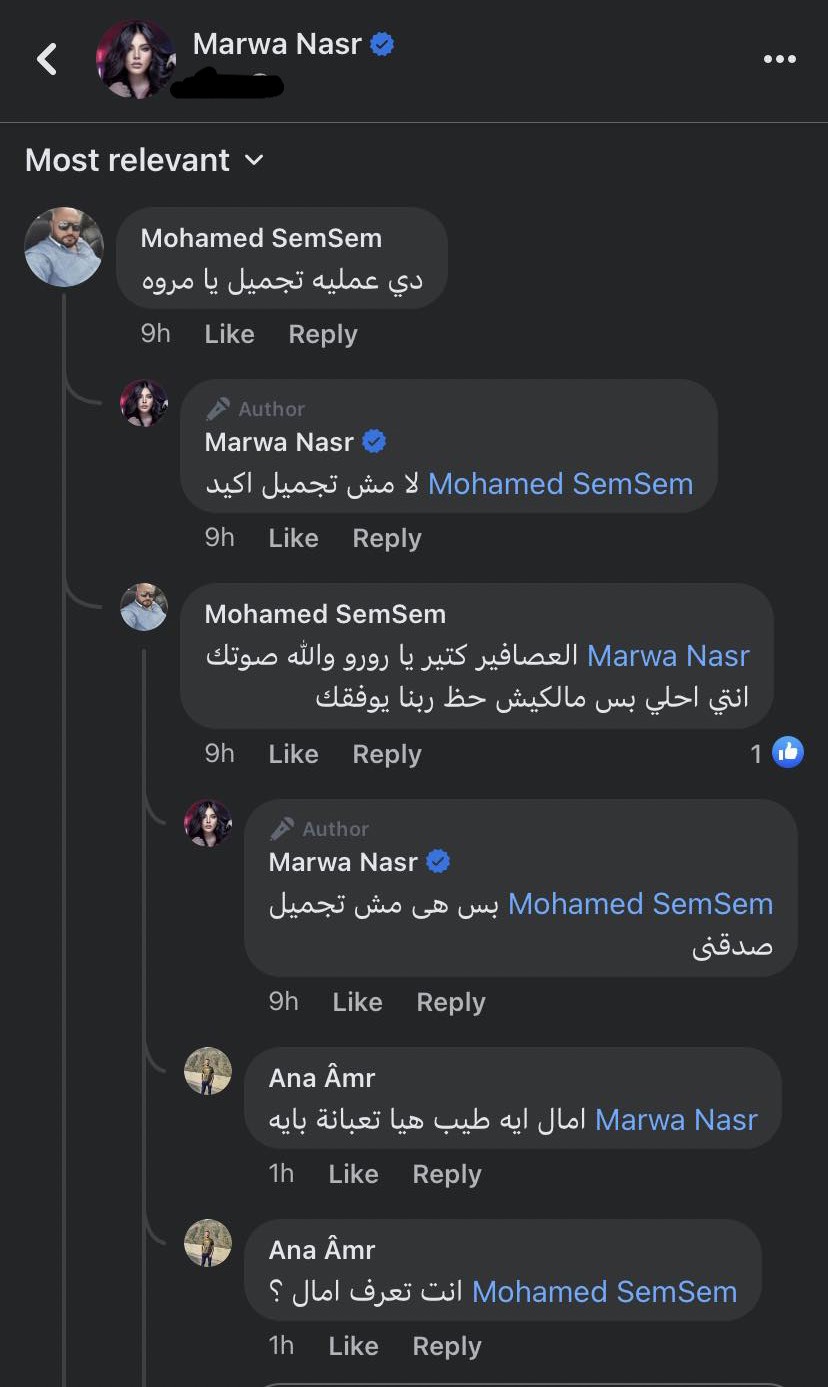Like Mohamed SemSem's top comment
828x1387 pixels.
pos(229,334)
